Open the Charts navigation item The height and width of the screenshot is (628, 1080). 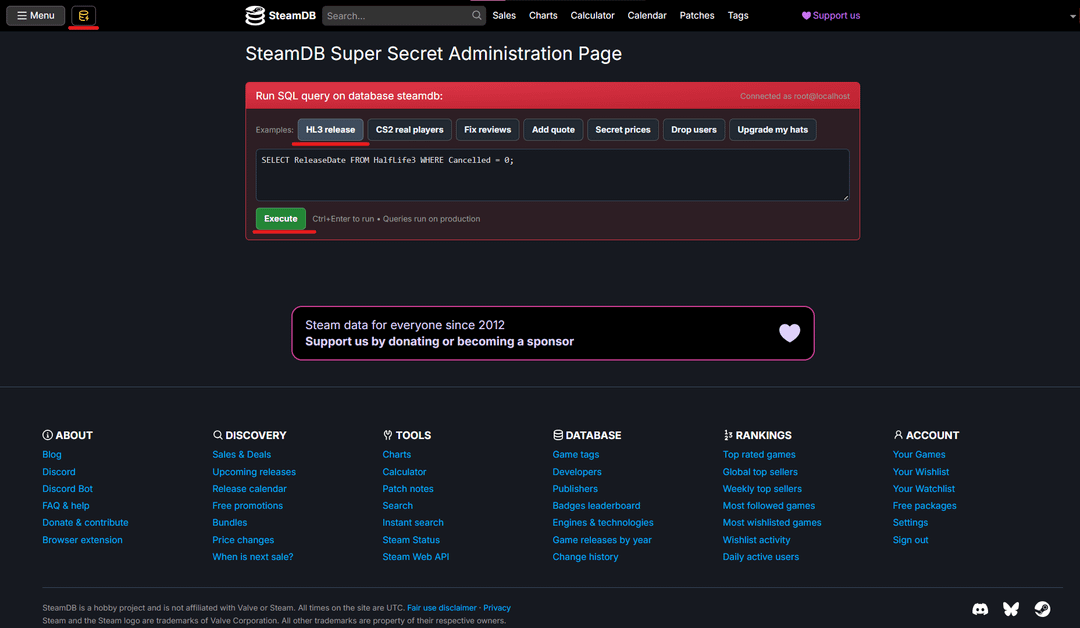543,16
